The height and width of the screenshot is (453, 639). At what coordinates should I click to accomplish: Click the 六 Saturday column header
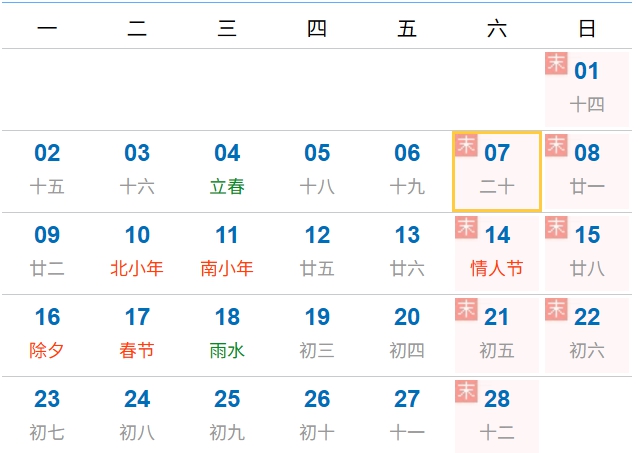pos(497,29)
